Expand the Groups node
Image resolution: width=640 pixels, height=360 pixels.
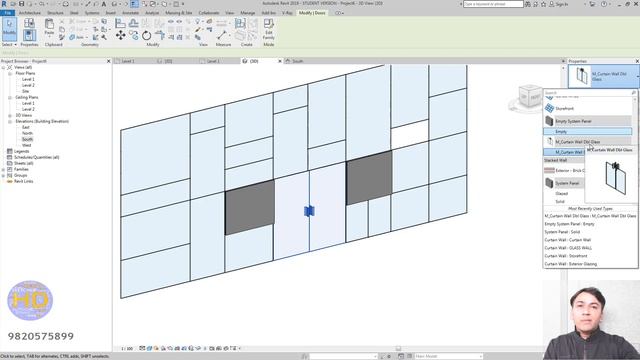click(3, 176)
